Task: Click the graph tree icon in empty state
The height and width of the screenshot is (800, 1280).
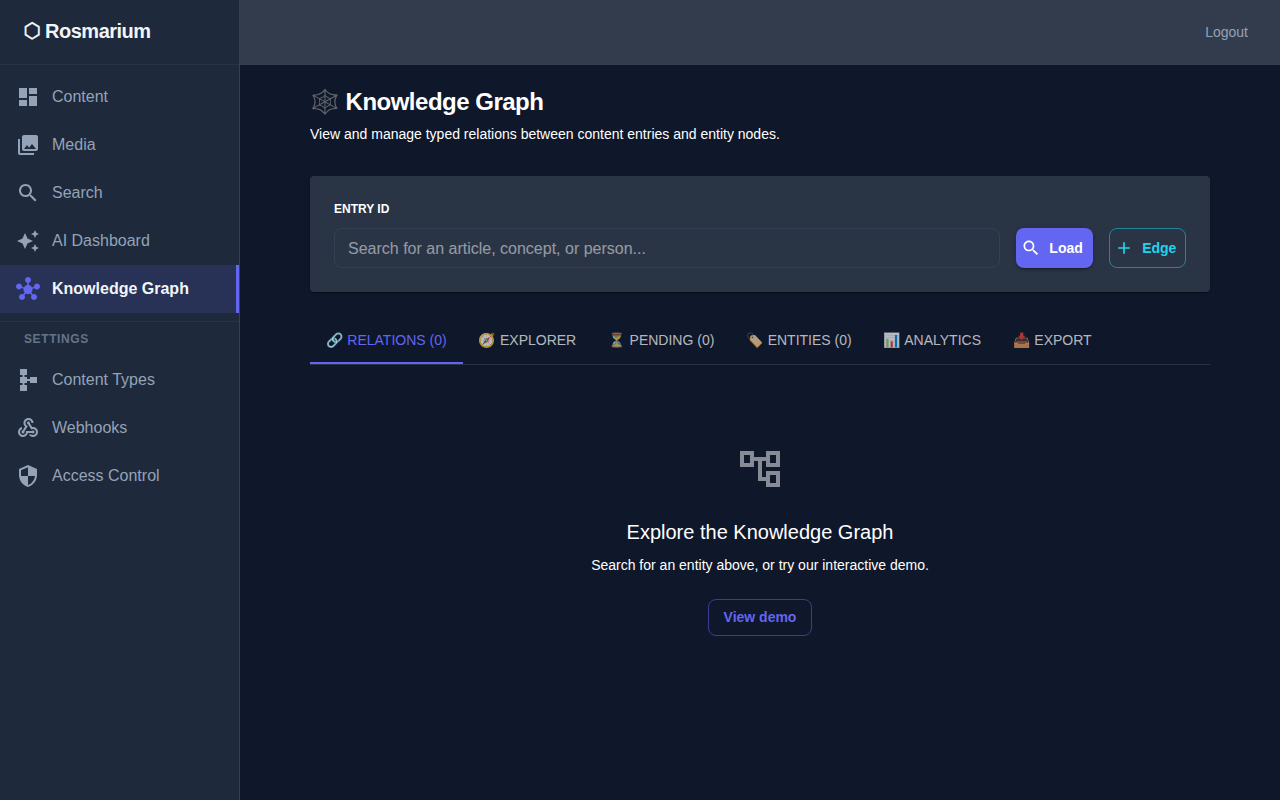Action: click(760, 468)
